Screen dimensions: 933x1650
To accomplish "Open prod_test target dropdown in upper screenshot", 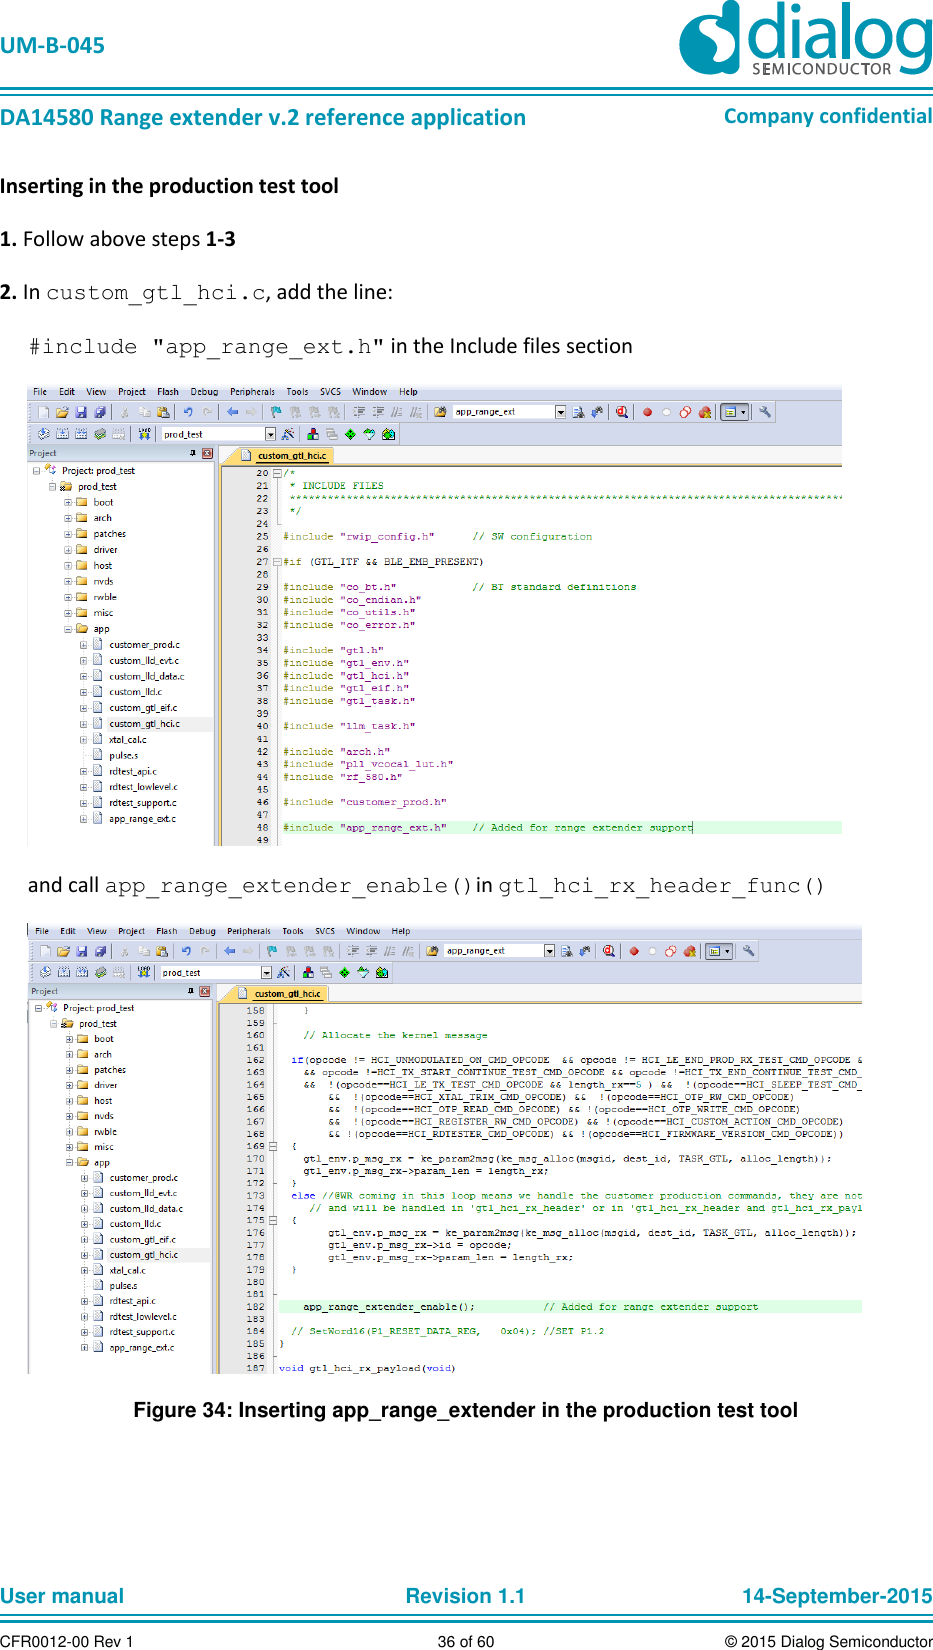I will [270, 434].
